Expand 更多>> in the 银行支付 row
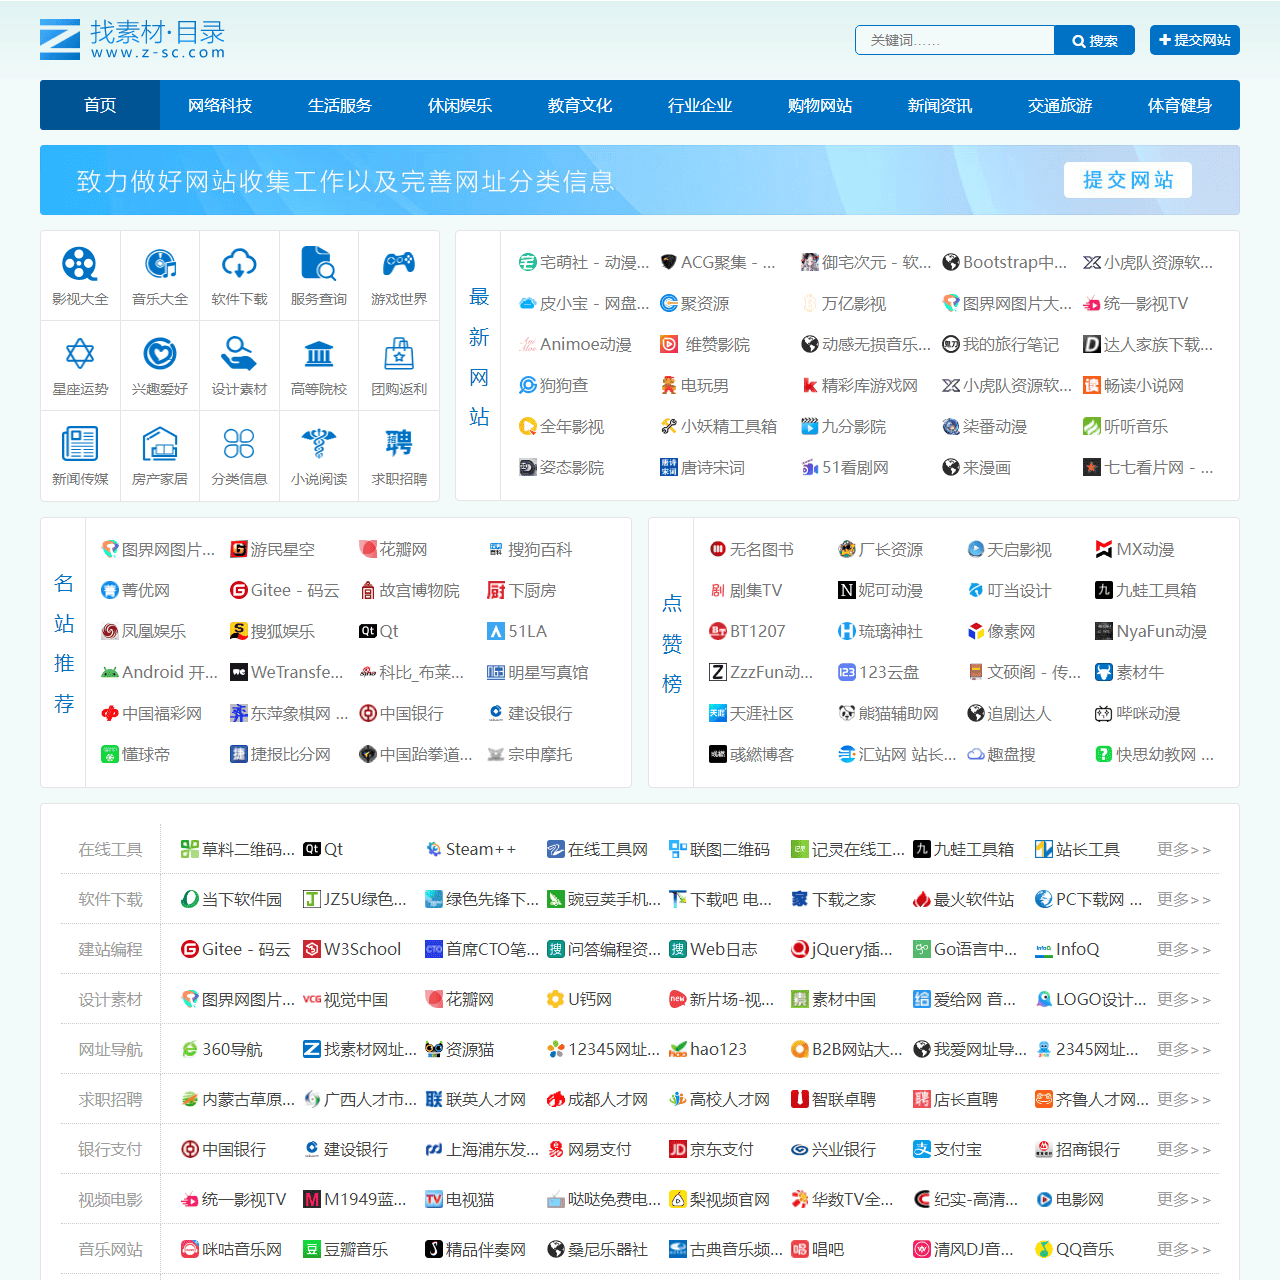The width and height of the screenshot is (1280, 1280). tap(1184, 1149)
